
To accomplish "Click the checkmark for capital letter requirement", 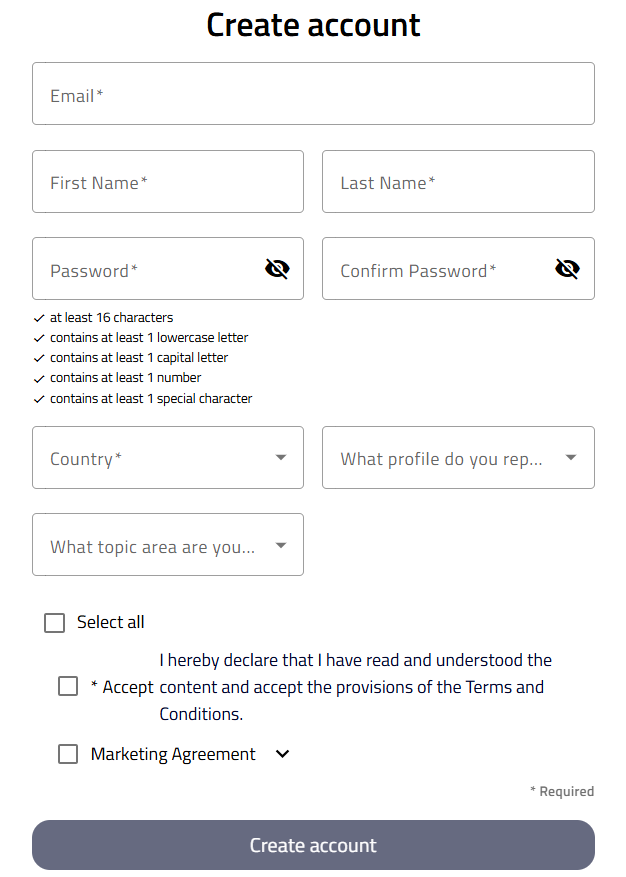I will [x=39, y=357].
